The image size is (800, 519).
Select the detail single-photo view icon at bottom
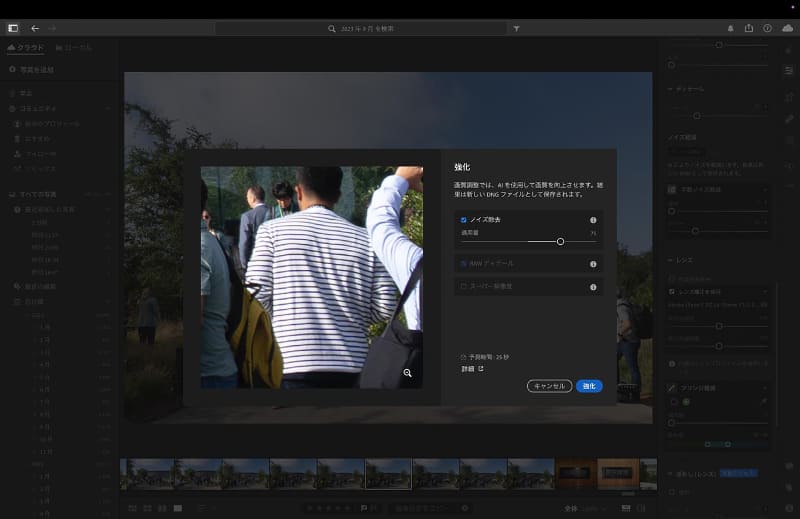point(178,508)
